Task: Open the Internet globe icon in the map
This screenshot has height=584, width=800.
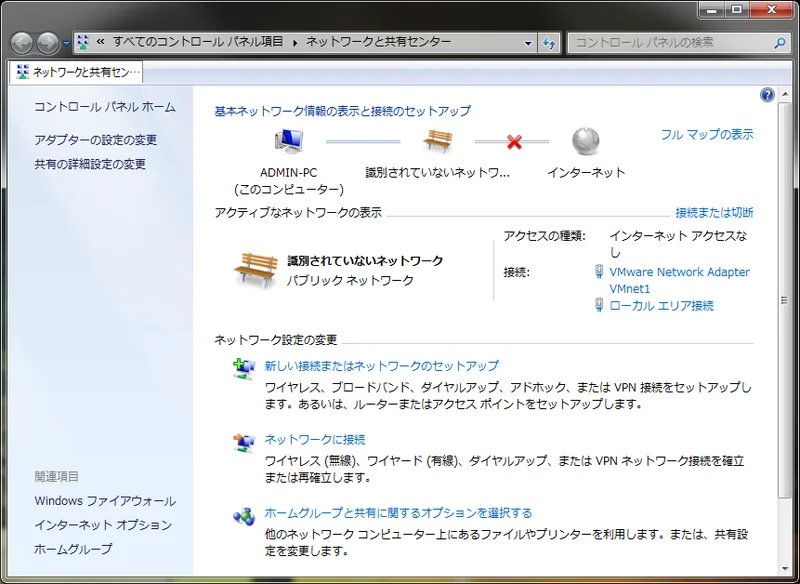Action: point(585,141)
